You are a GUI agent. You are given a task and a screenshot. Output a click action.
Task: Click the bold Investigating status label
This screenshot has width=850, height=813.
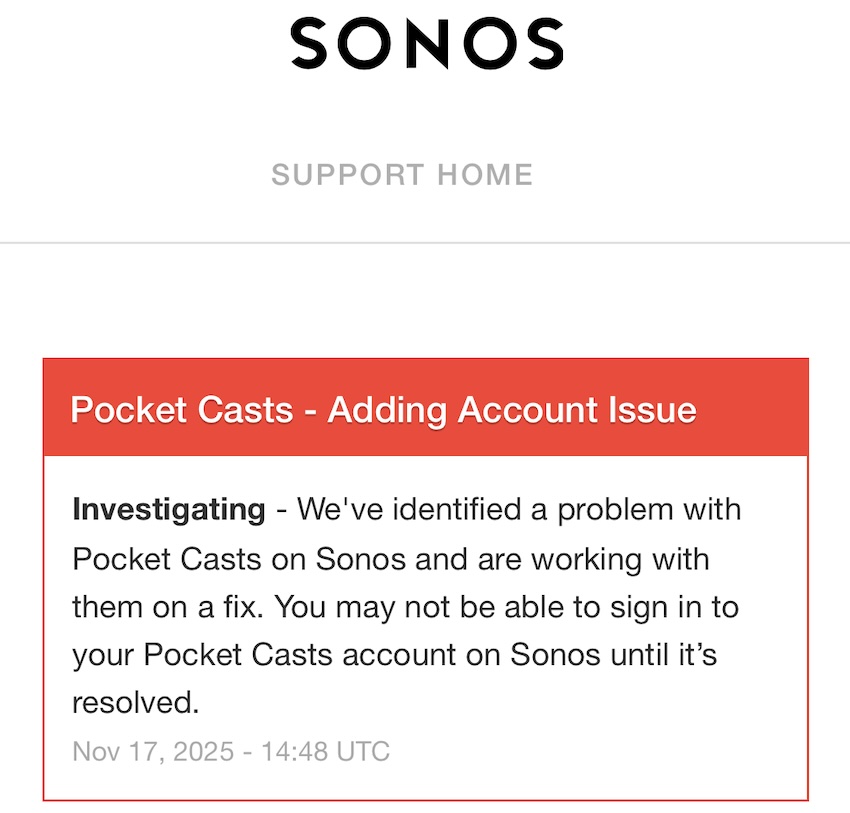[168, 510]
